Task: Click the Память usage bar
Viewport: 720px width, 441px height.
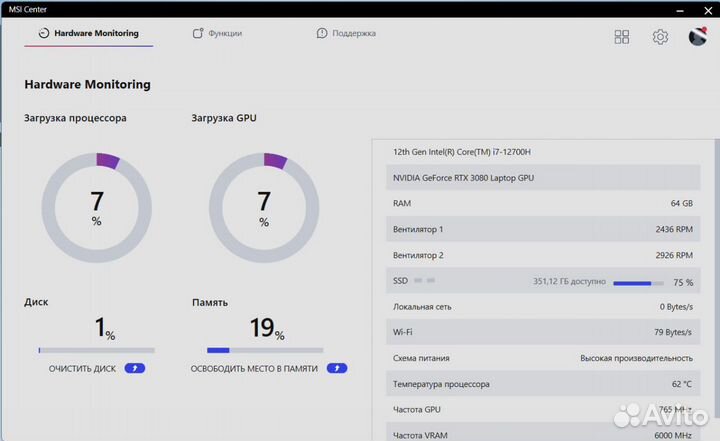Action: pyautogui.click(x=264, y=350)
